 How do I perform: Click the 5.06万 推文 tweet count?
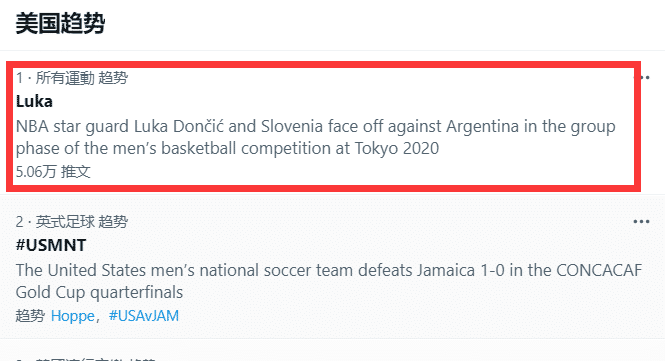53,172
